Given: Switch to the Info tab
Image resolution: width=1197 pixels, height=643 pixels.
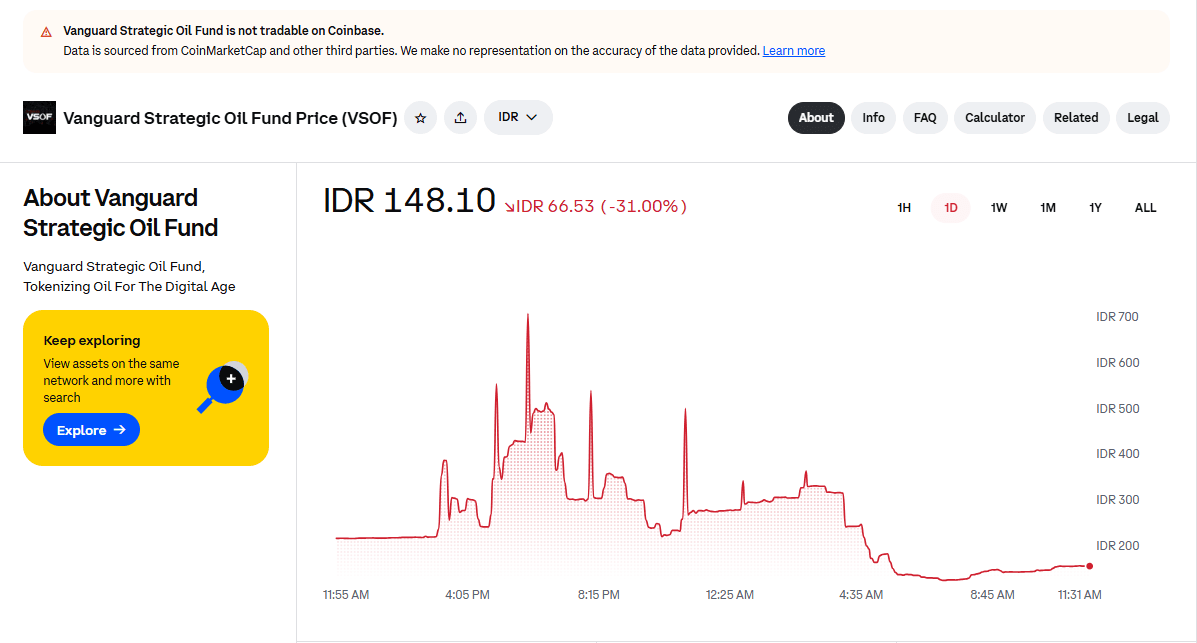Looking at the screenshot, I should [x=873, y=118].
